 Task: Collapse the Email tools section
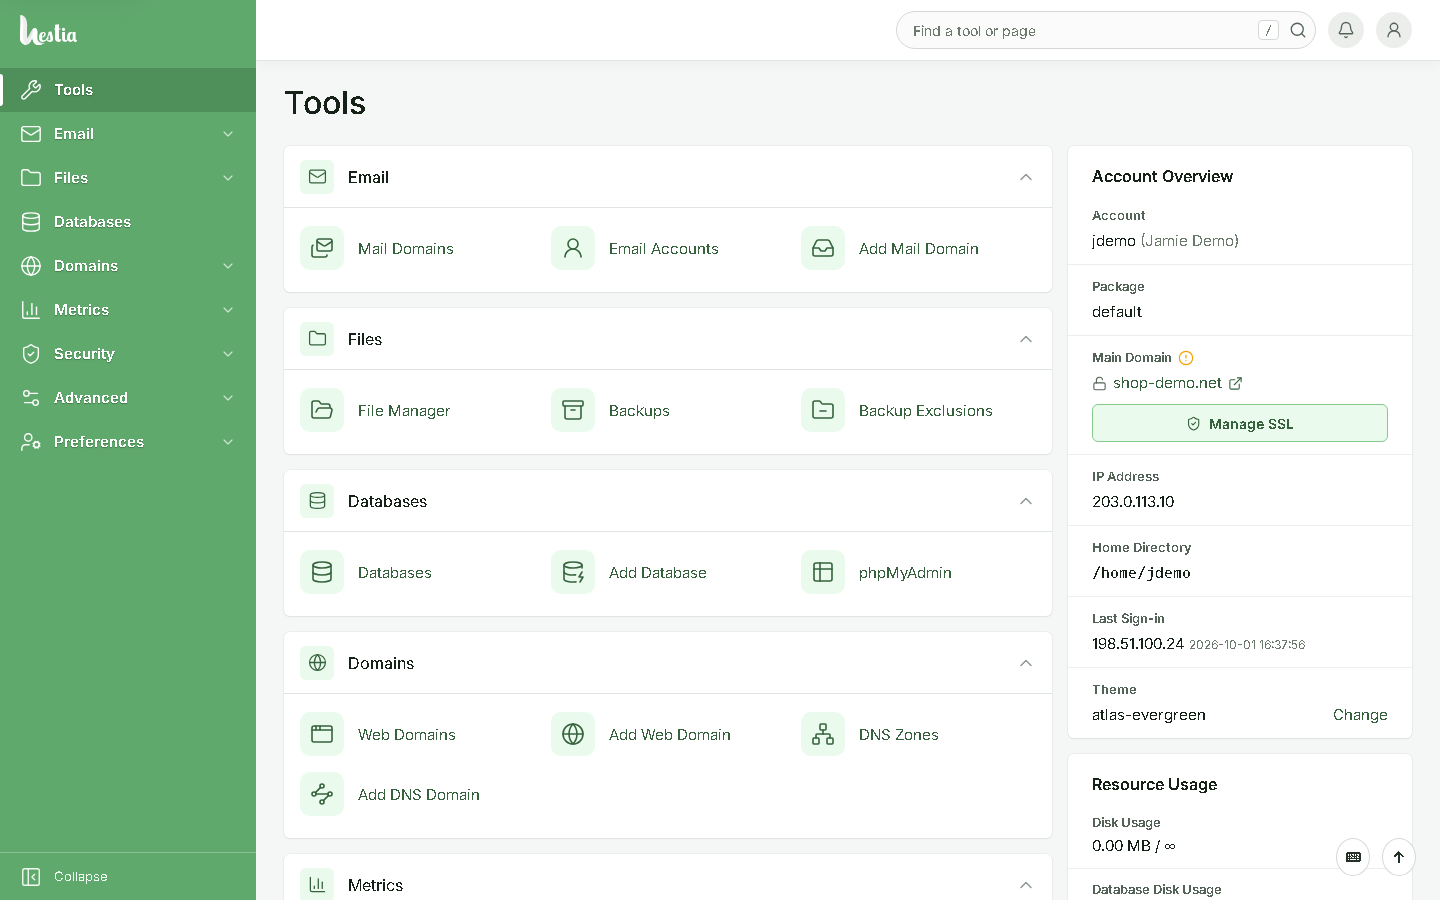point(1026,177)
